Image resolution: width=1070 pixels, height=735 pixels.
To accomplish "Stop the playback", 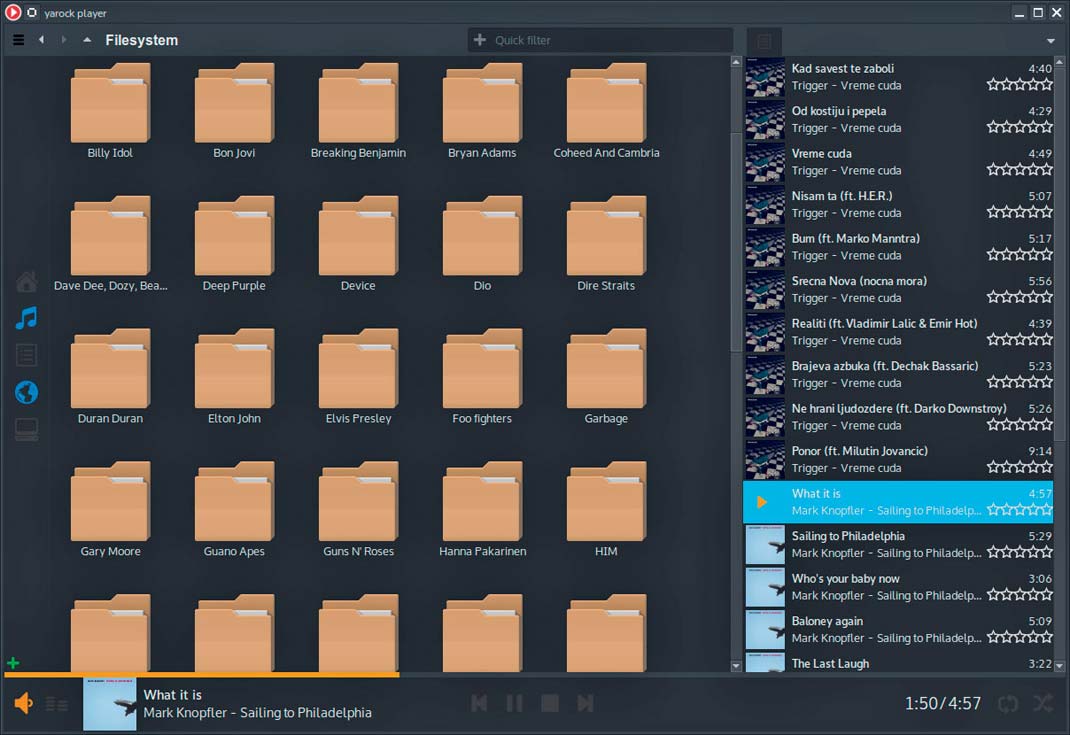I will pos(550,703).
